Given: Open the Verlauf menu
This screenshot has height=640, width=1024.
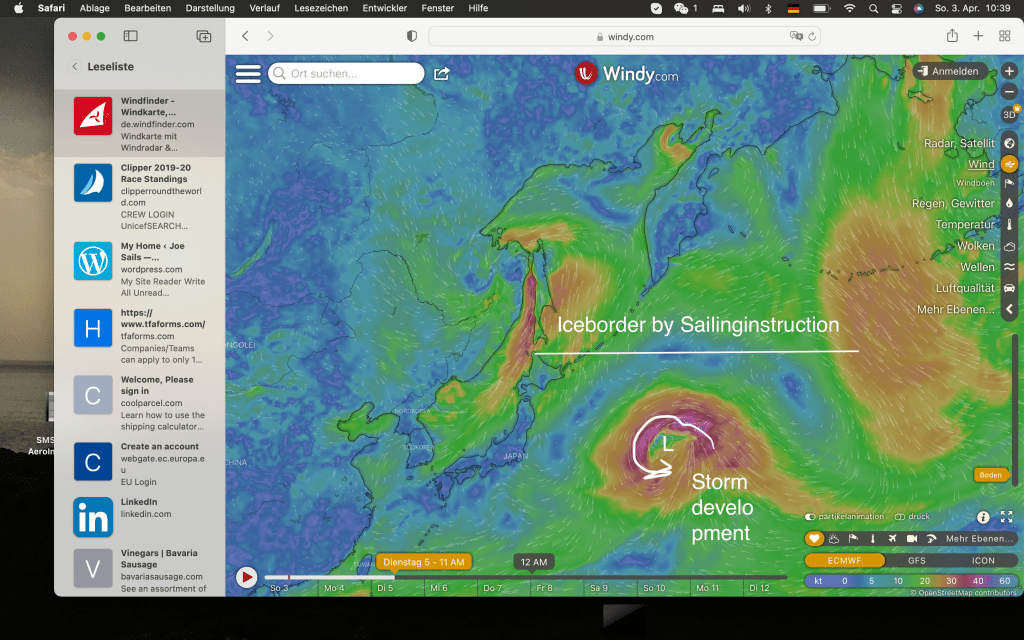Looking at the screenshot, I should pos(264,8).
